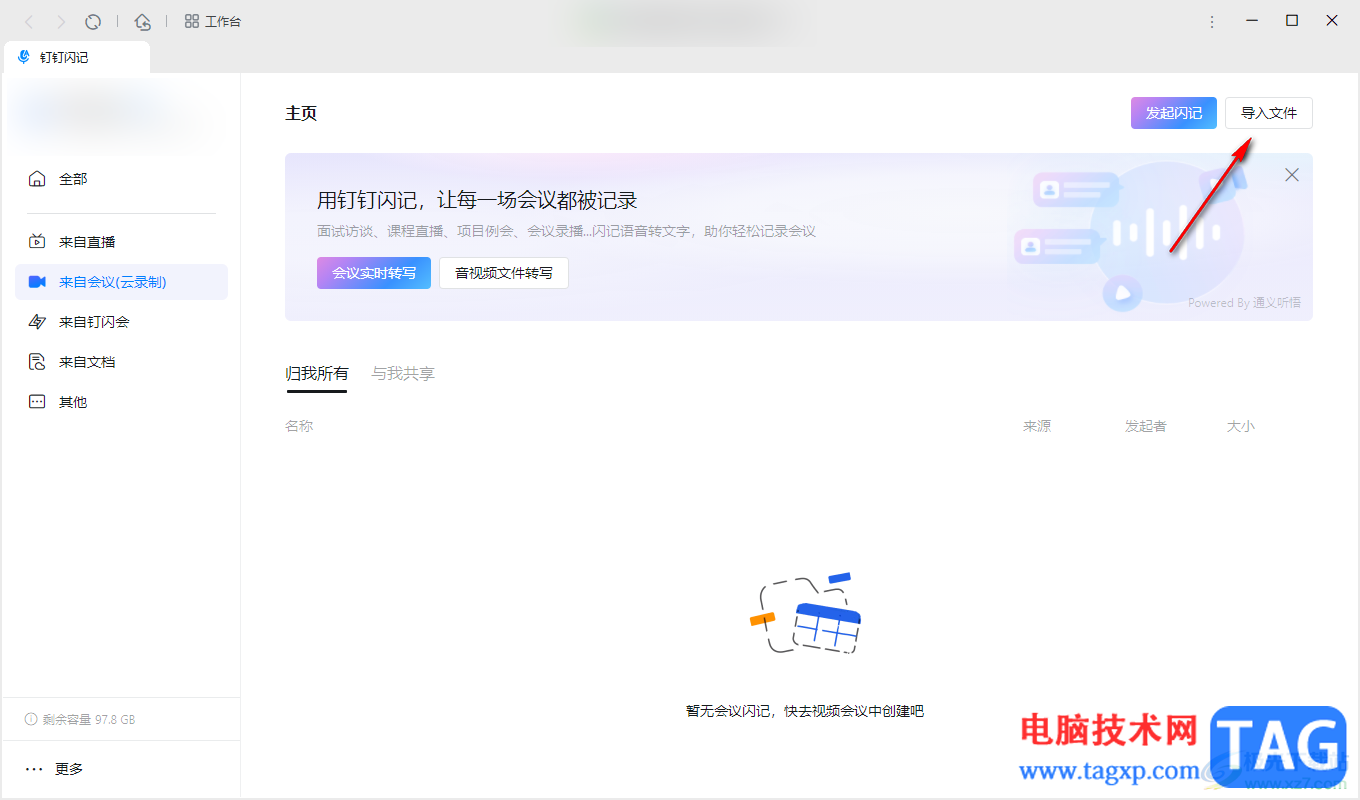Viewport: 1360px width, 800px height.
Task: Open the 工作台 workbench grid icon
Action: pos(192,21)
